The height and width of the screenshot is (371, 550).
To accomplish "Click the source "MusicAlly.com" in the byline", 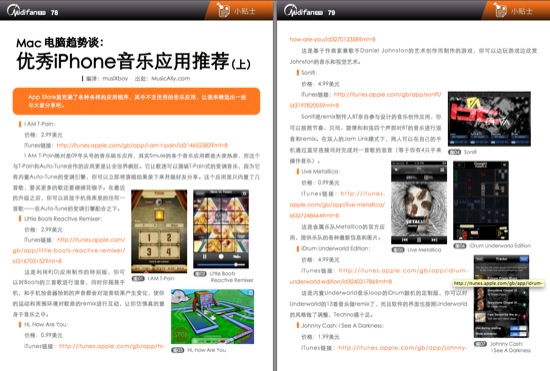I will coord(170,79).
